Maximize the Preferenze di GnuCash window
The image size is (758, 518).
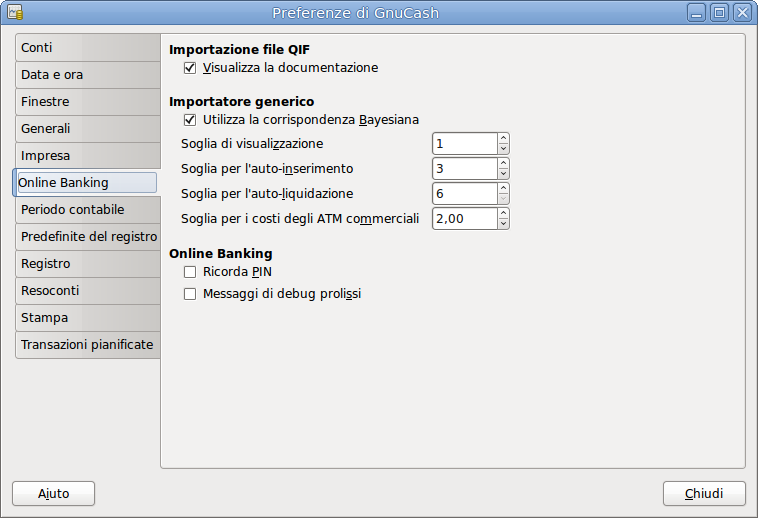click(719, 13)
